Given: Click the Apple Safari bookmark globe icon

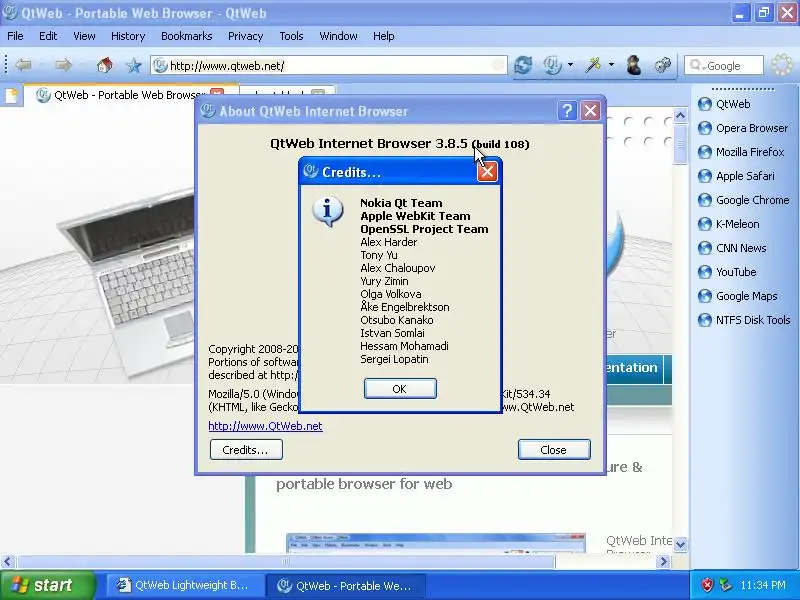Looking at the screenshot, I should [705, 176].
